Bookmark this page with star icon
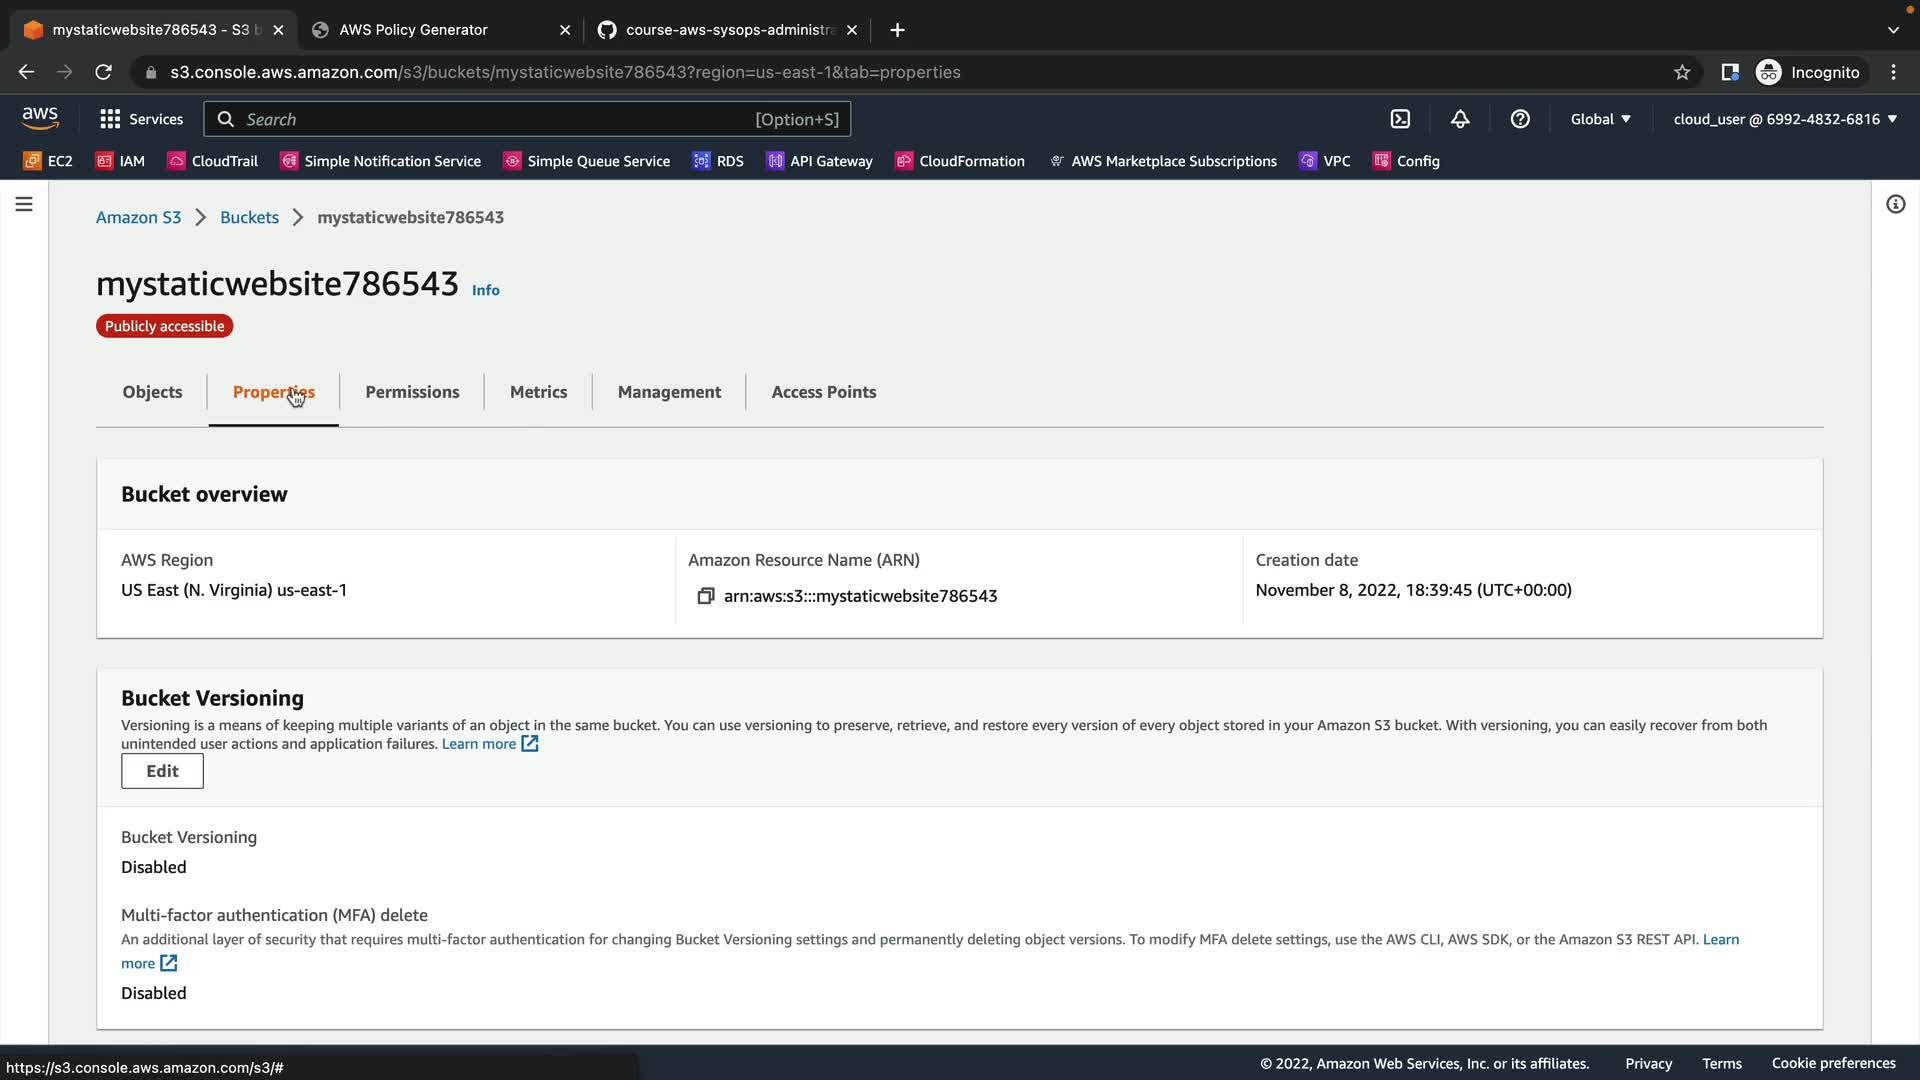The height and width of the screenshot is (1080, 1920). (1682, 72)
